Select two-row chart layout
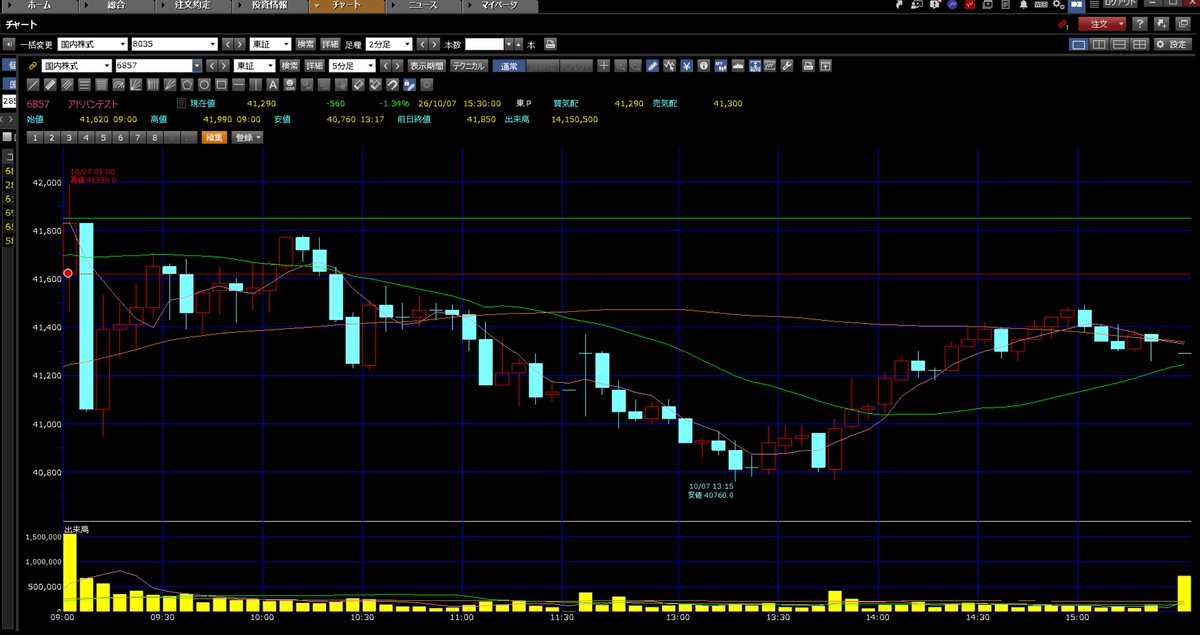Screen dimensions: 1200x635 [1120, 44]
